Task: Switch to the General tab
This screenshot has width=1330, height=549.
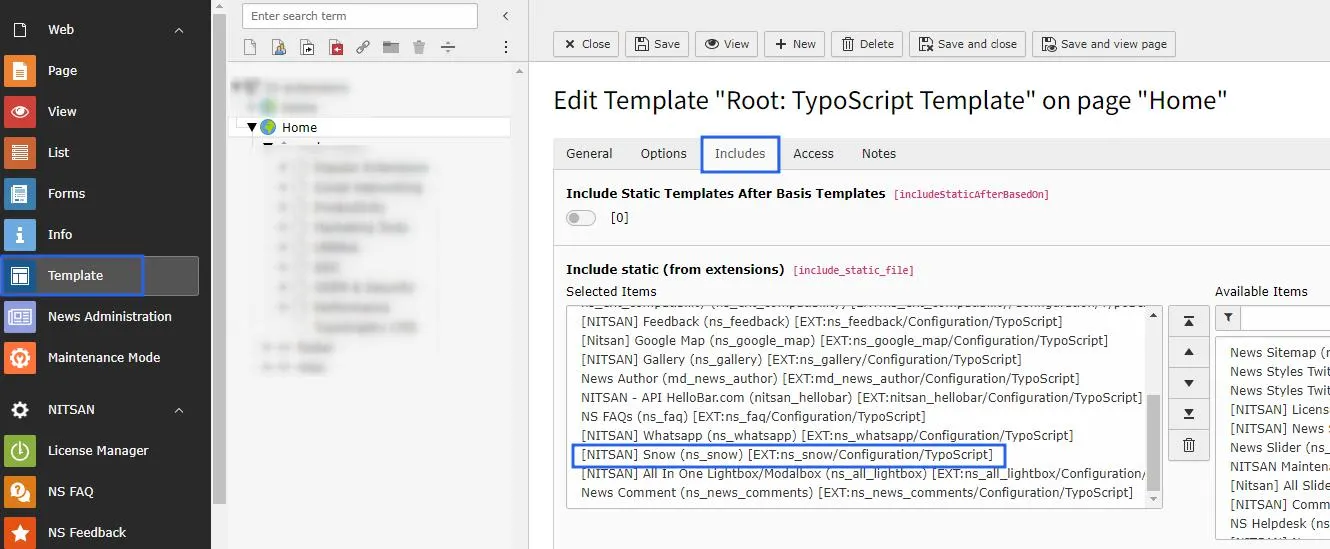Action: [589, 154]
